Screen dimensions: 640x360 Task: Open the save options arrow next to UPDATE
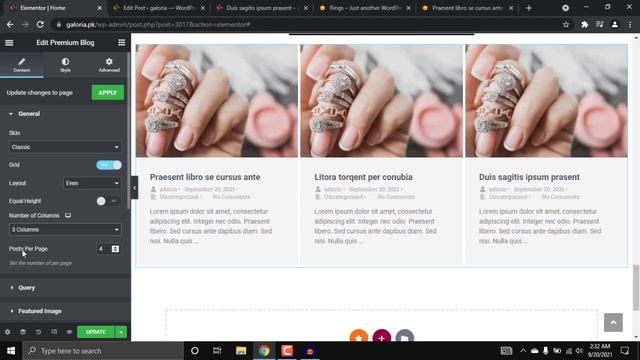click(121, 332)
